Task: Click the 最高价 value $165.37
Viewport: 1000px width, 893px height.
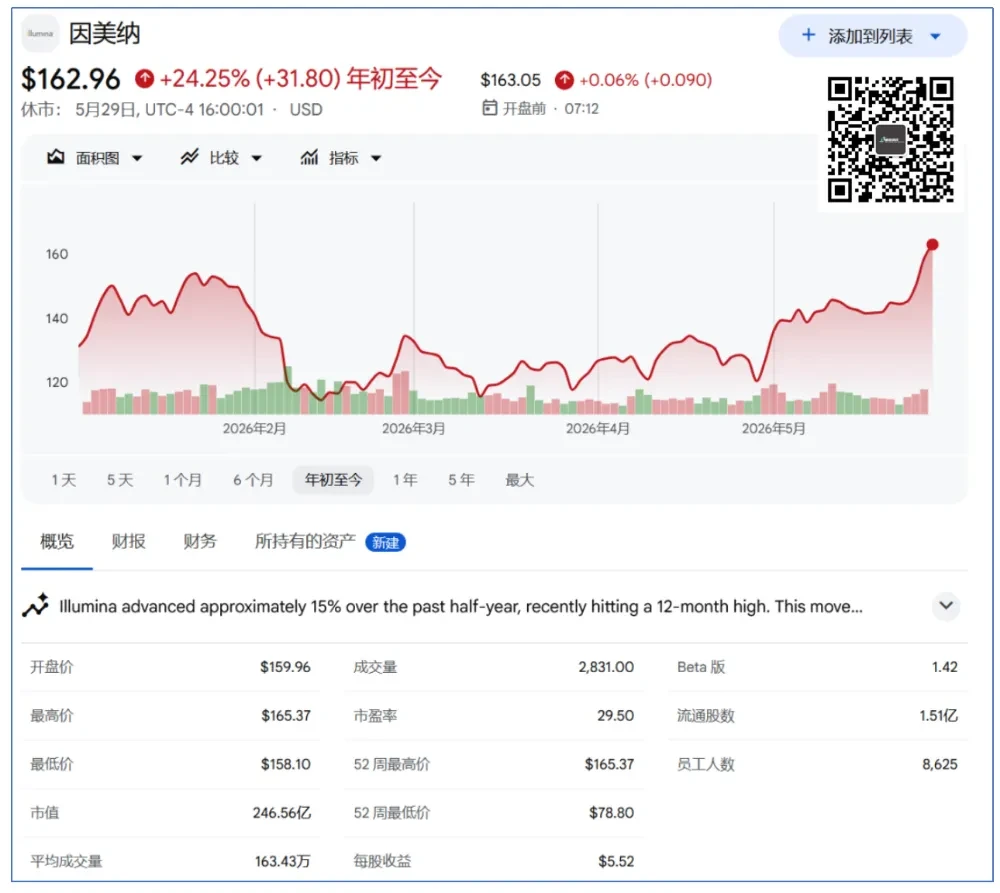Action: tap(286, 716)
